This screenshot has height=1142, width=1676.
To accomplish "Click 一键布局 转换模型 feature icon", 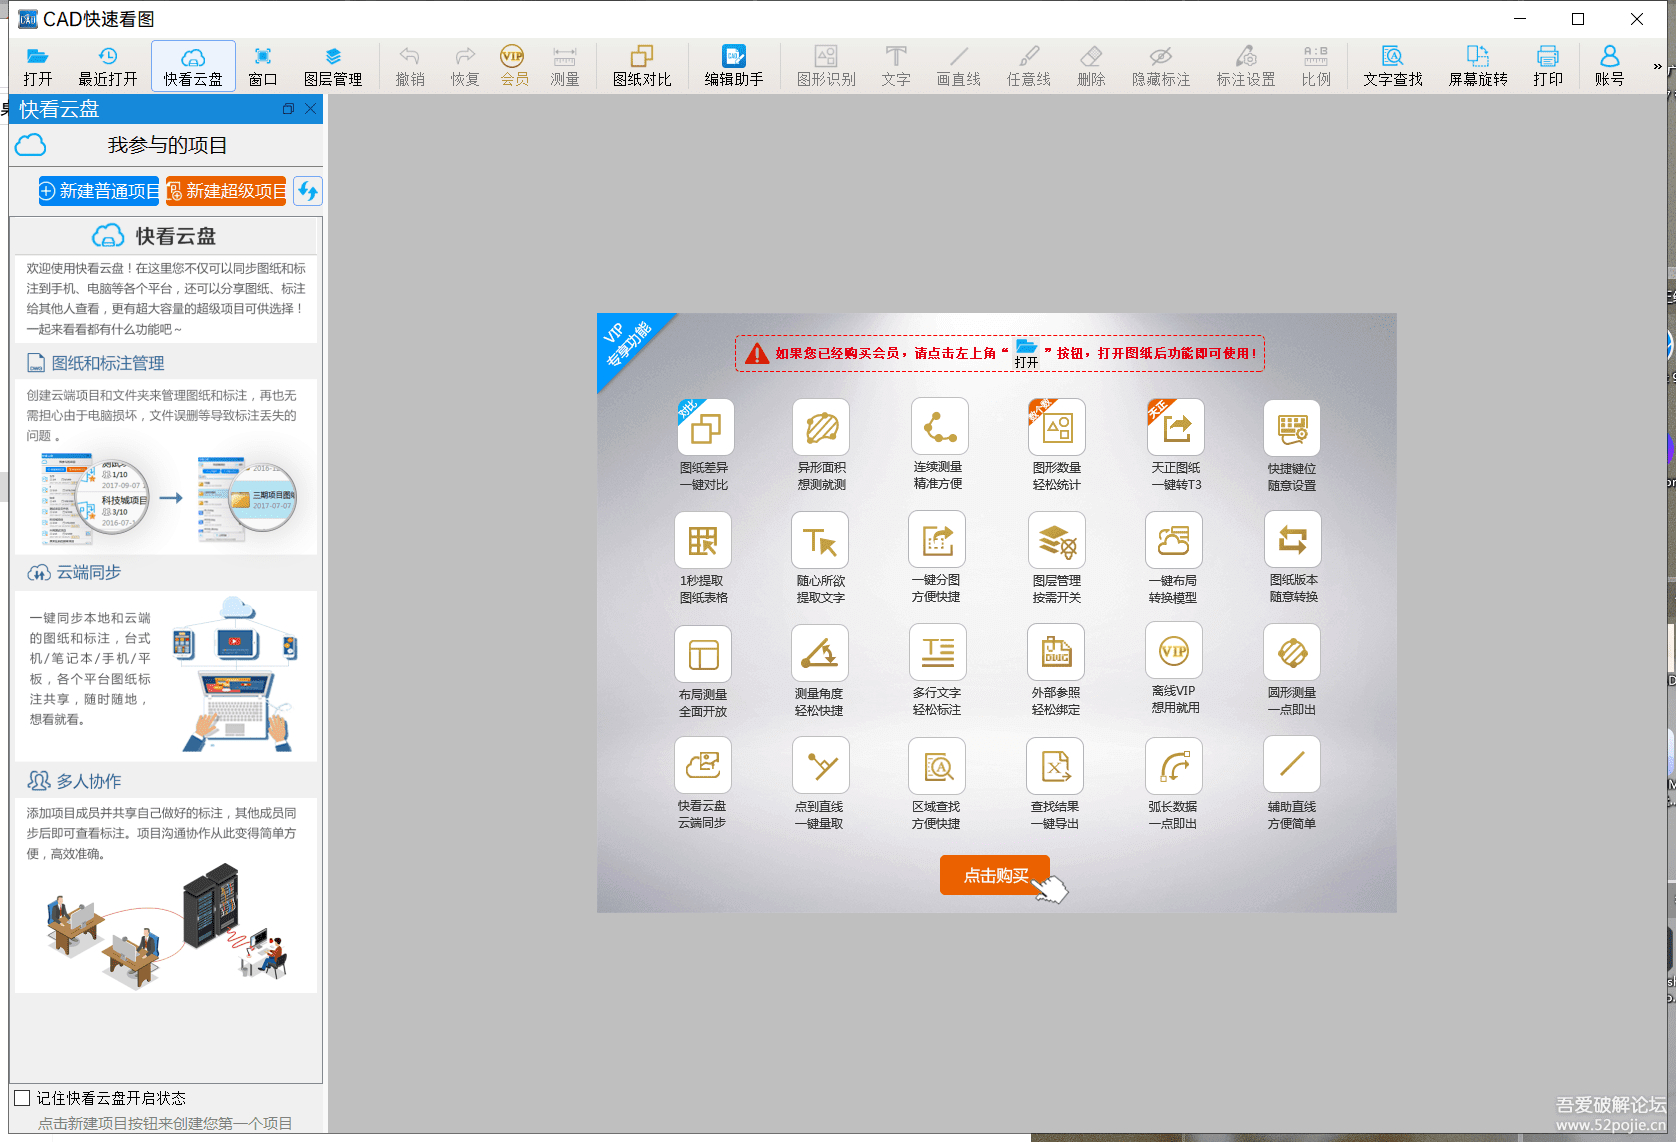I will (x=1174, y=541).
